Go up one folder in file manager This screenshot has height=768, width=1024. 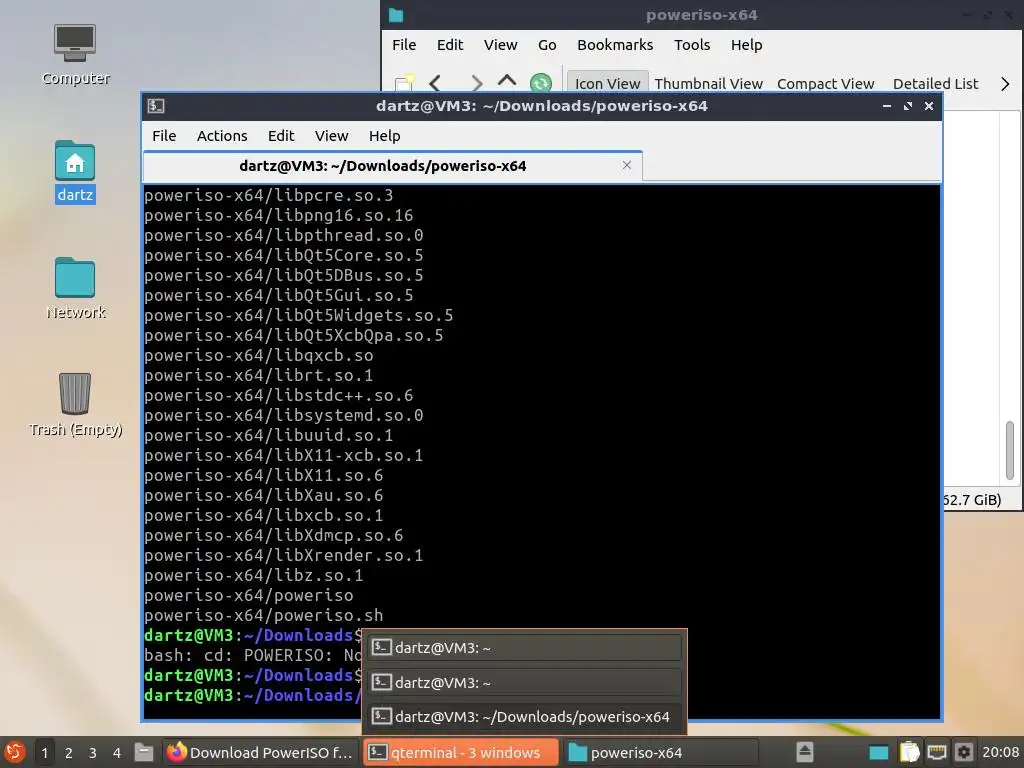(x=507, y=82)
